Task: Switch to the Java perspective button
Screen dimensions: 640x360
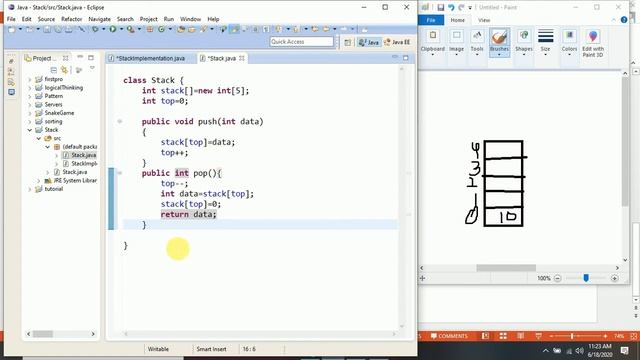Action: (369, 42)
